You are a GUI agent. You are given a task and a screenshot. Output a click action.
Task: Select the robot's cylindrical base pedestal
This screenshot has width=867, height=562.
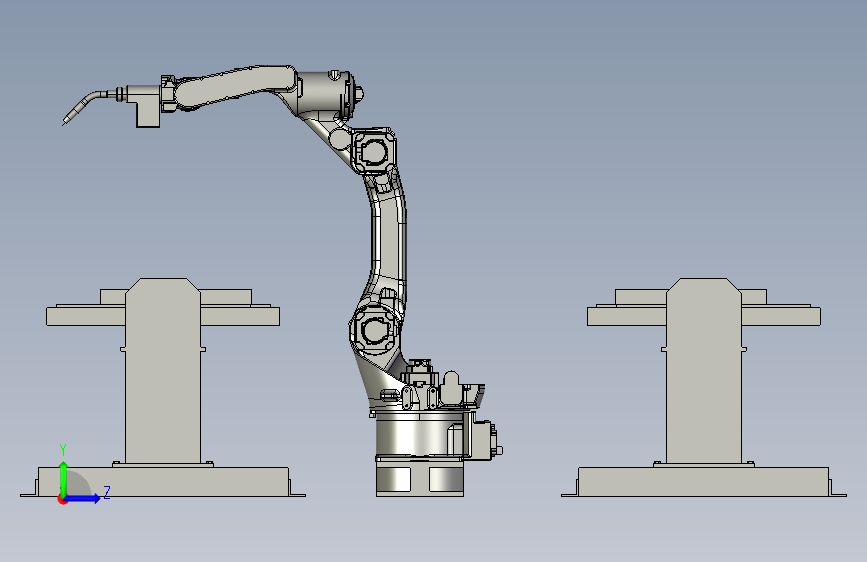tap(420, 455)
